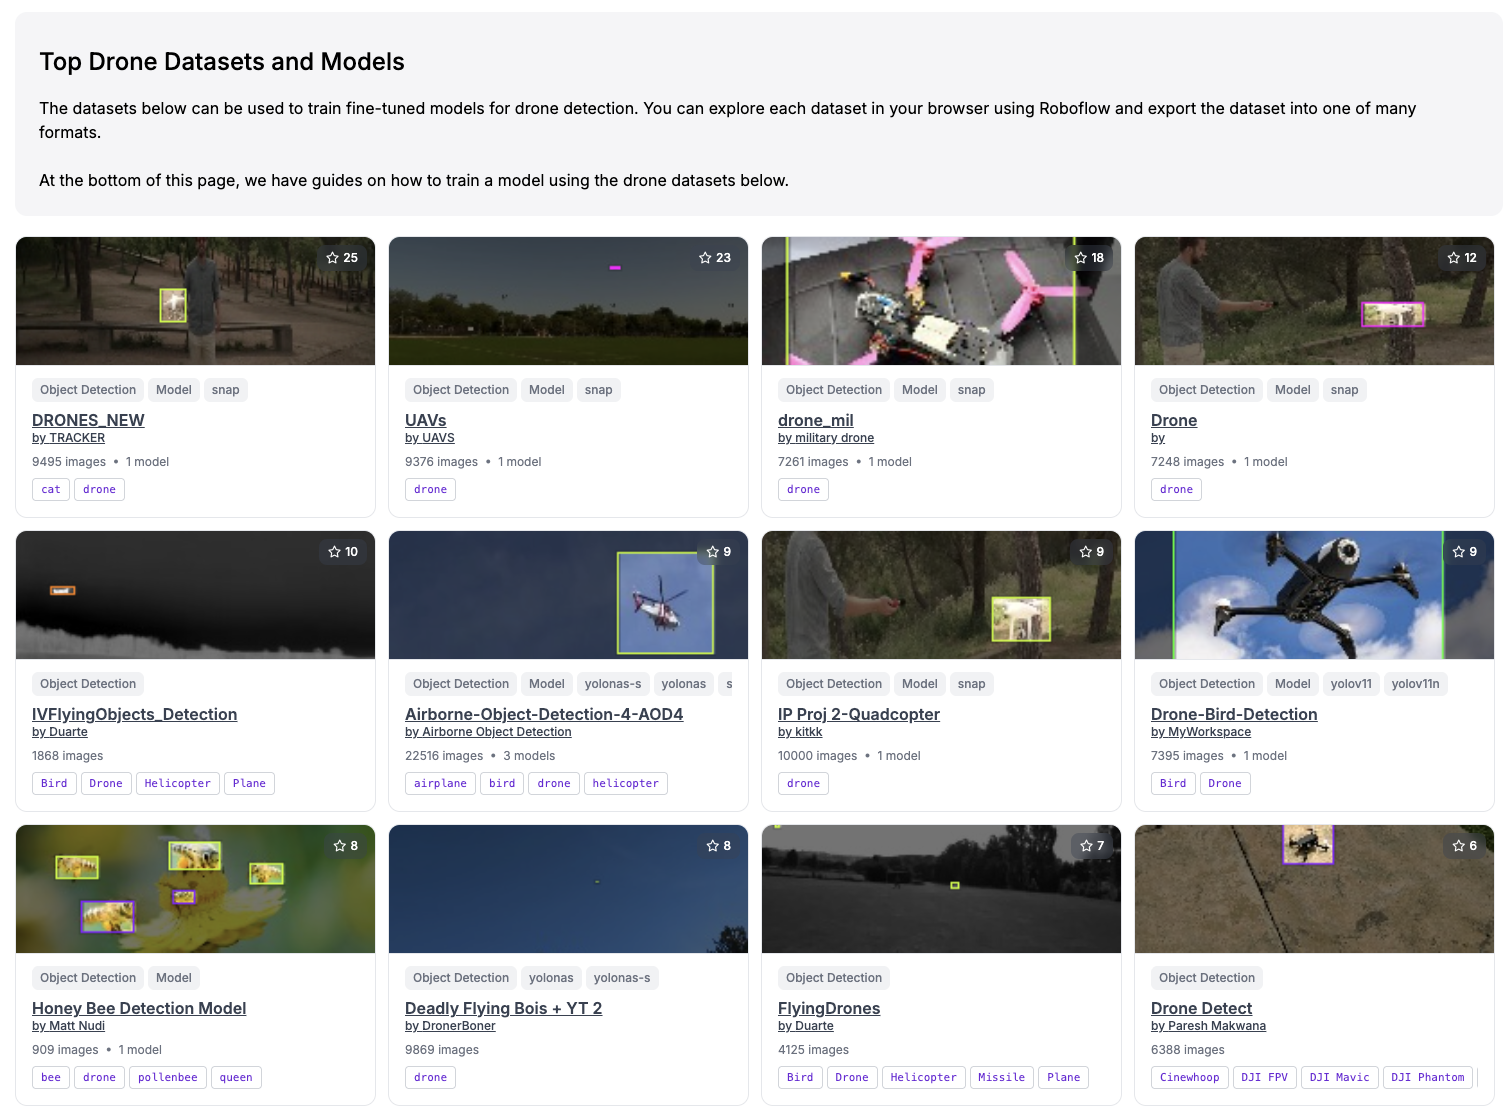
Task: Star the Airborne-Object-Detection-4-AOD4 card
Action: [712, 552]
